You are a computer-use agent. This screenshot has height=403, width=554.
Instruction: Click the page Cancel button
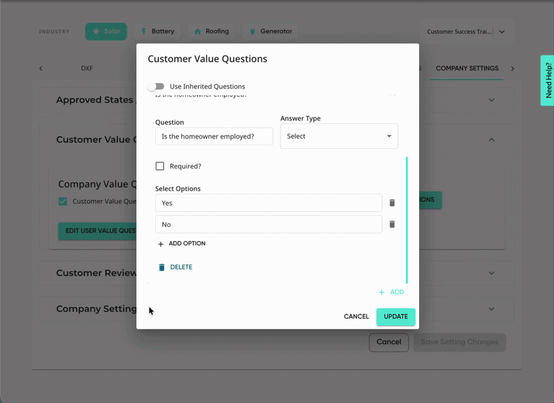pyautogui.click(x=389, y=342)
